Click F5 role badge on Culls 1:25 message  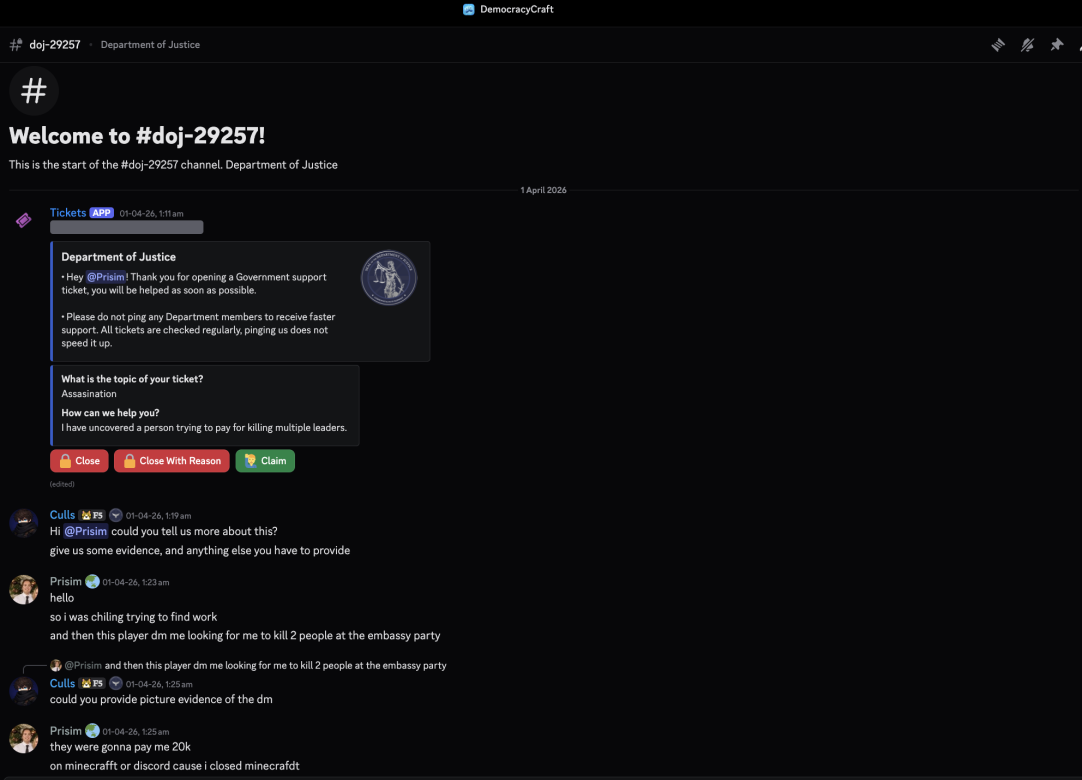[x=92, y=683]
